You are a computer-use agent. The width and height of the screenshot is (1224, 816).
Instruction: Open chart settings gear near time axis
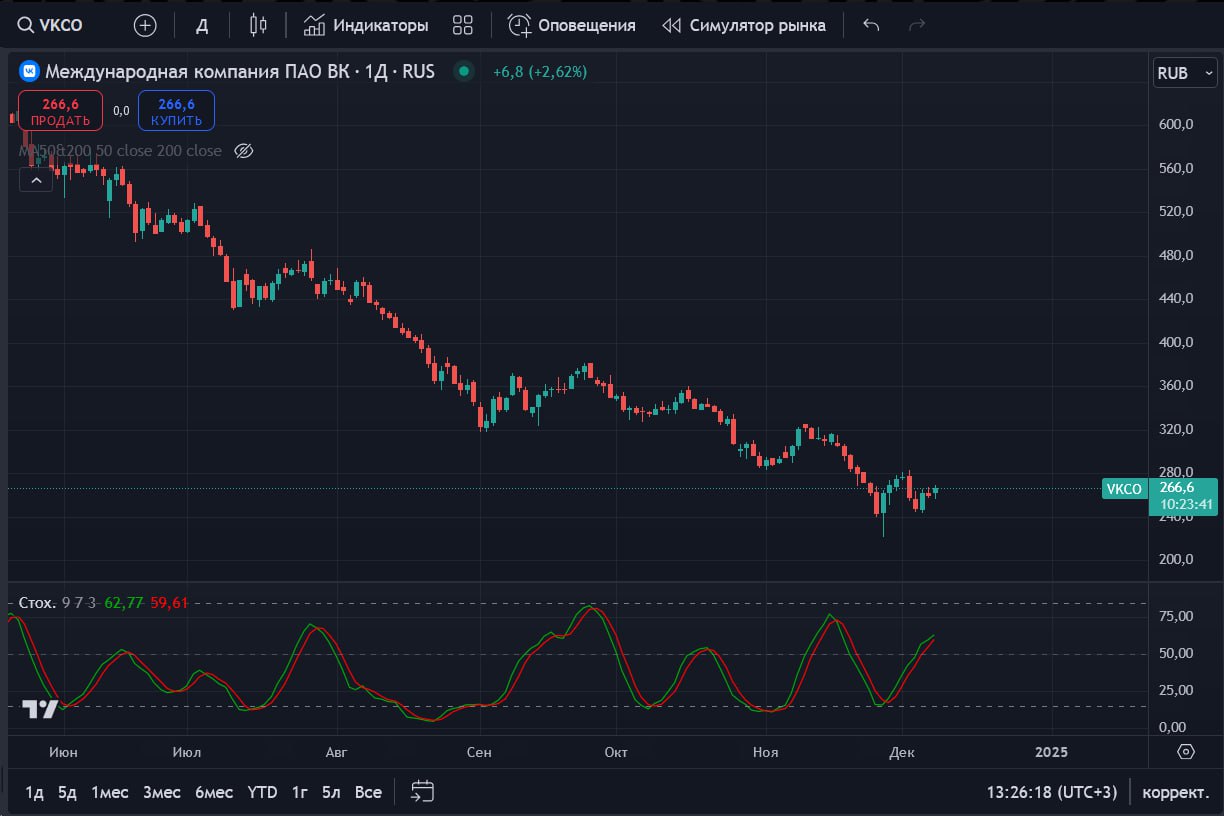1186,752
